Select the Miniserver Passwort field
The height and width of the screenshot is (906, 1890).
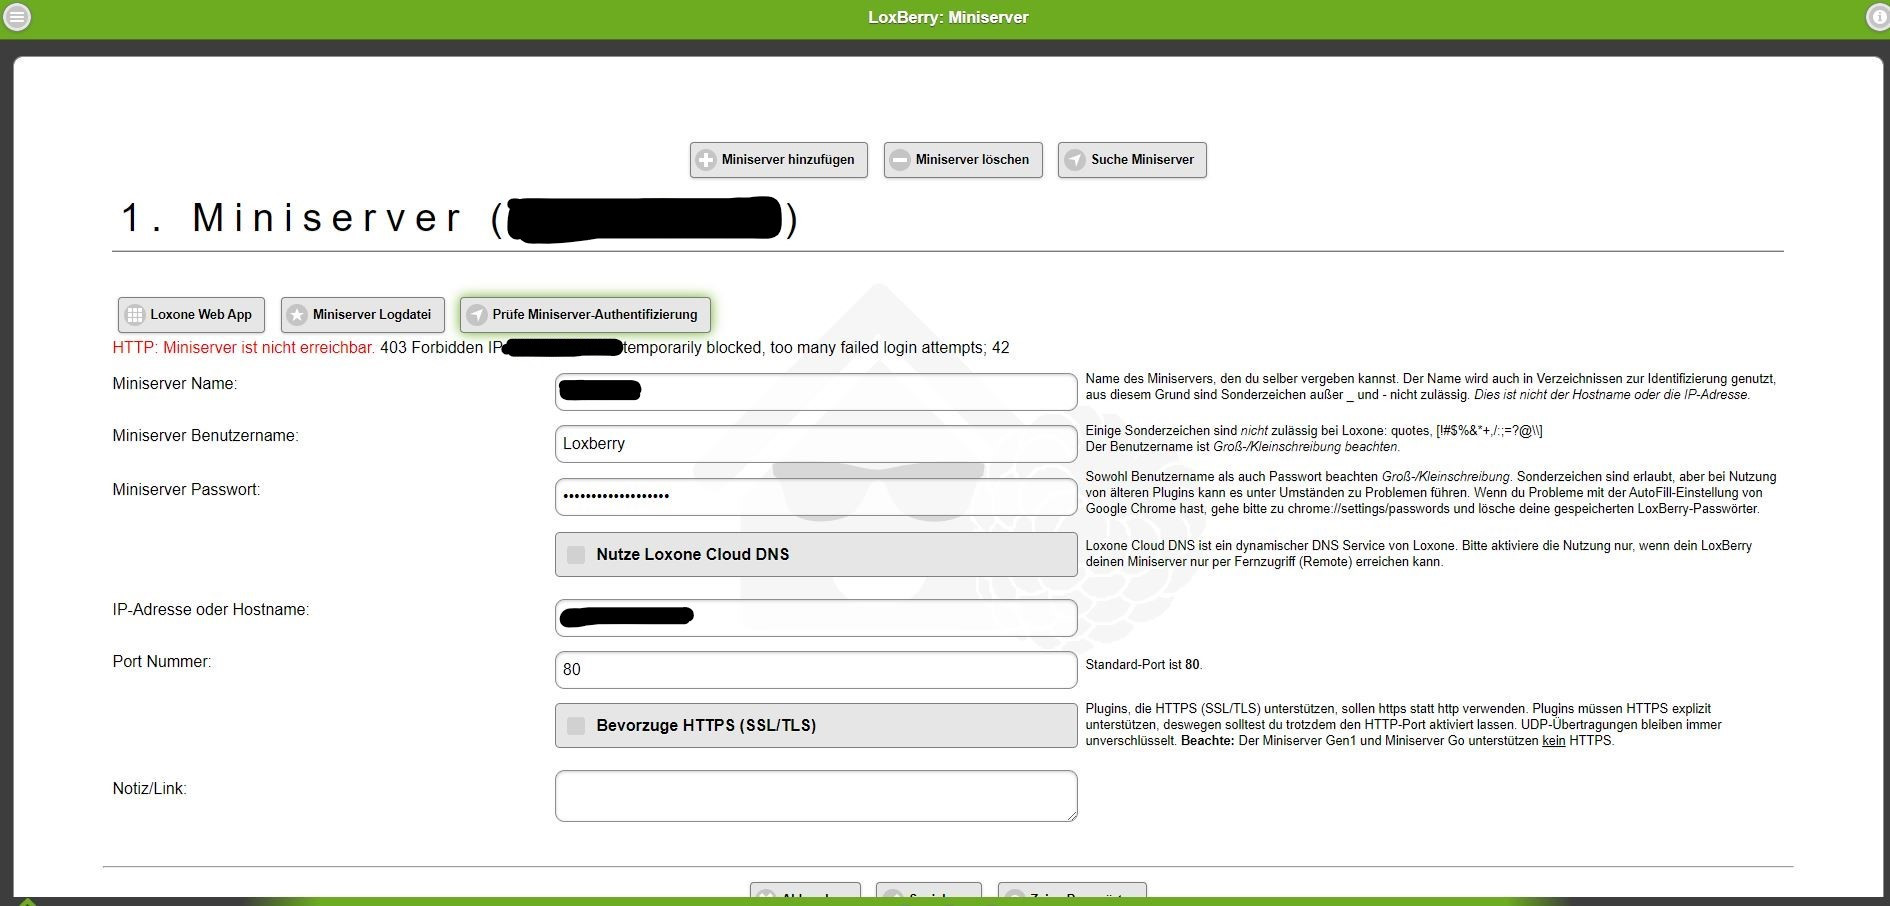tap(816, 497)
